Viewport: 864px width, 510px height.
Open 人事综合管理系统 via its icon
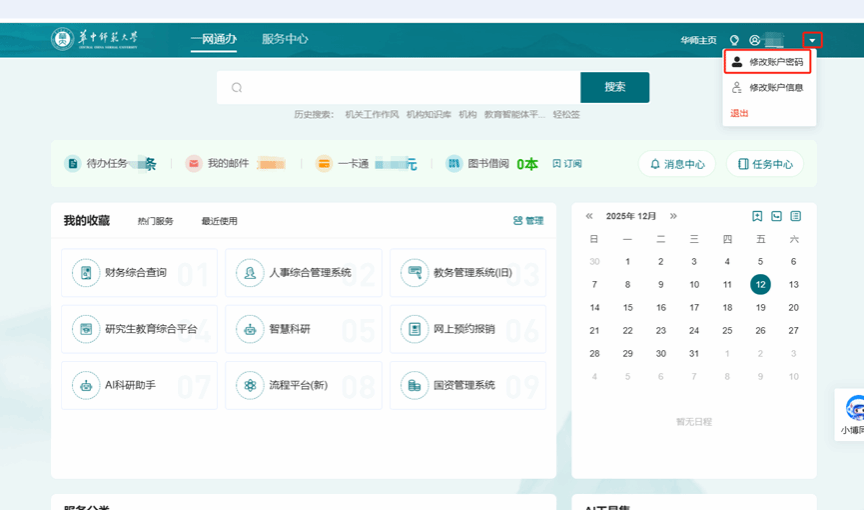(x=251, y=273)
